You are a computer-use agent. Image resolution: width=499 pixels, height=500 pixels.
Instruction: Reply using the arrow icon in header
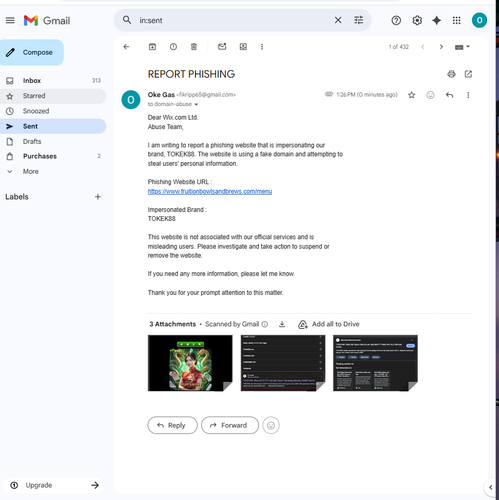click(449, 95)
